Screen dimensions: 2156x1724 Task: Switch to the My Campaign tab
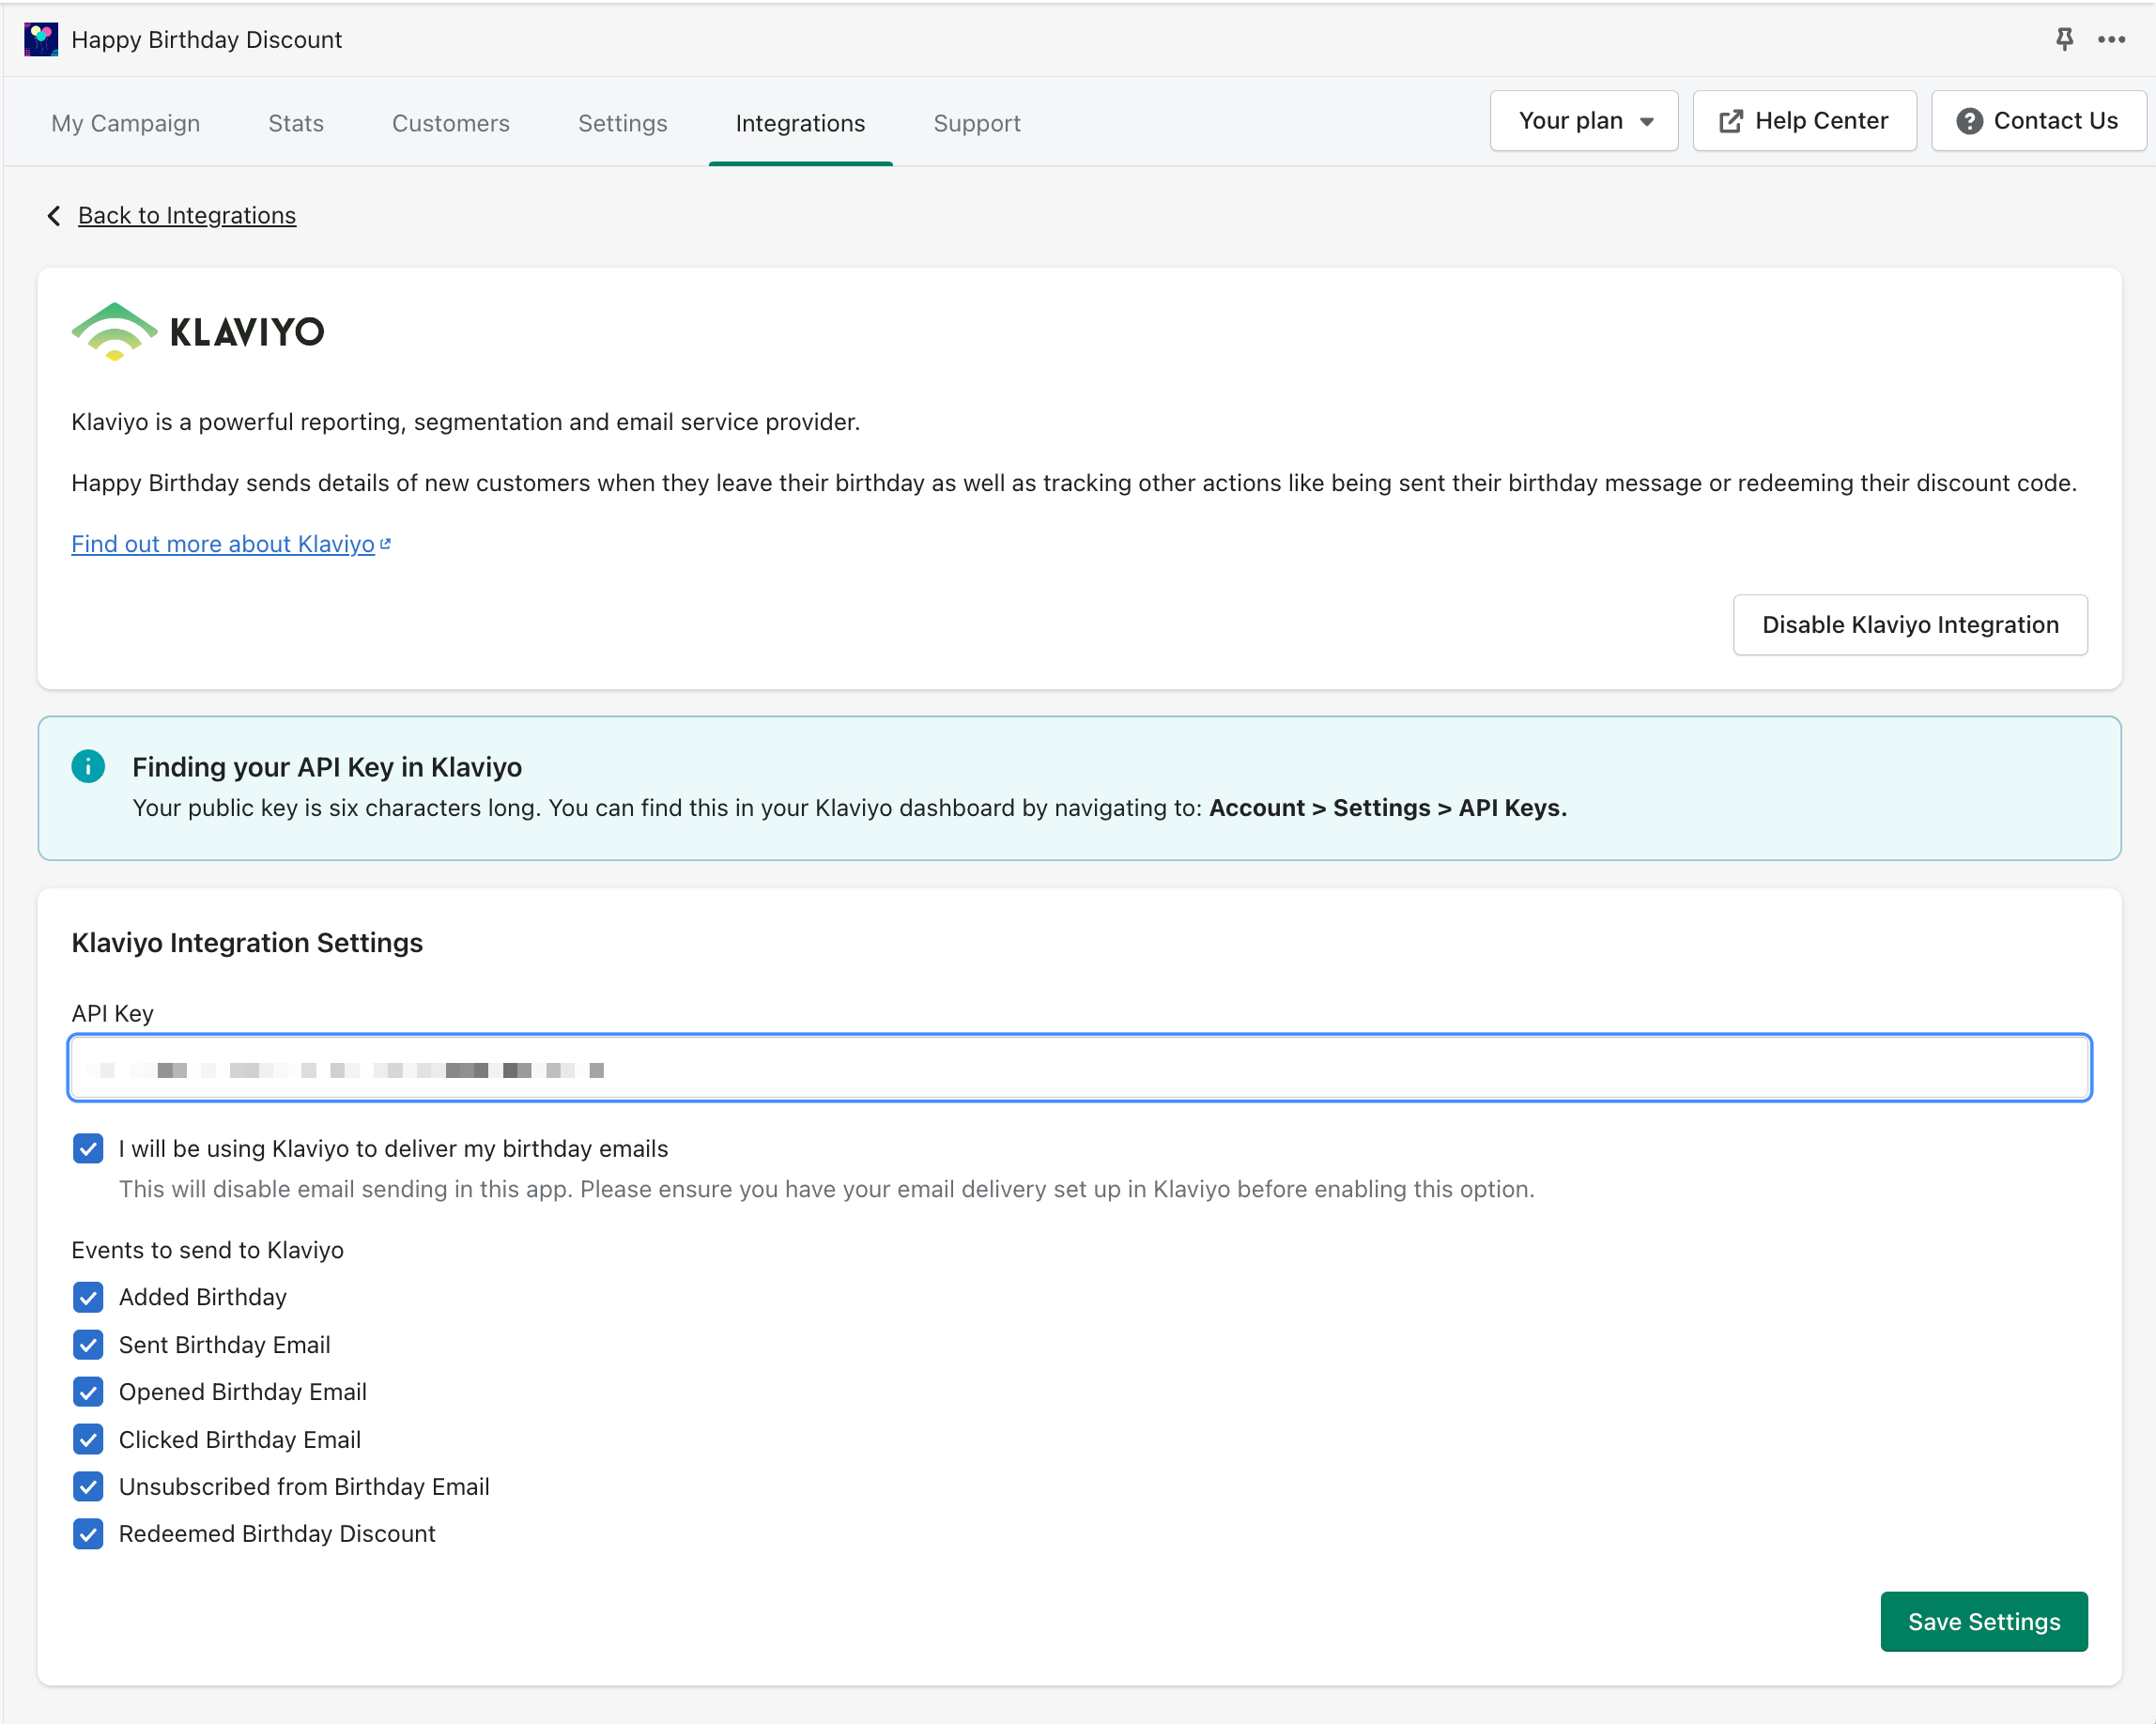tap(126, 123)
